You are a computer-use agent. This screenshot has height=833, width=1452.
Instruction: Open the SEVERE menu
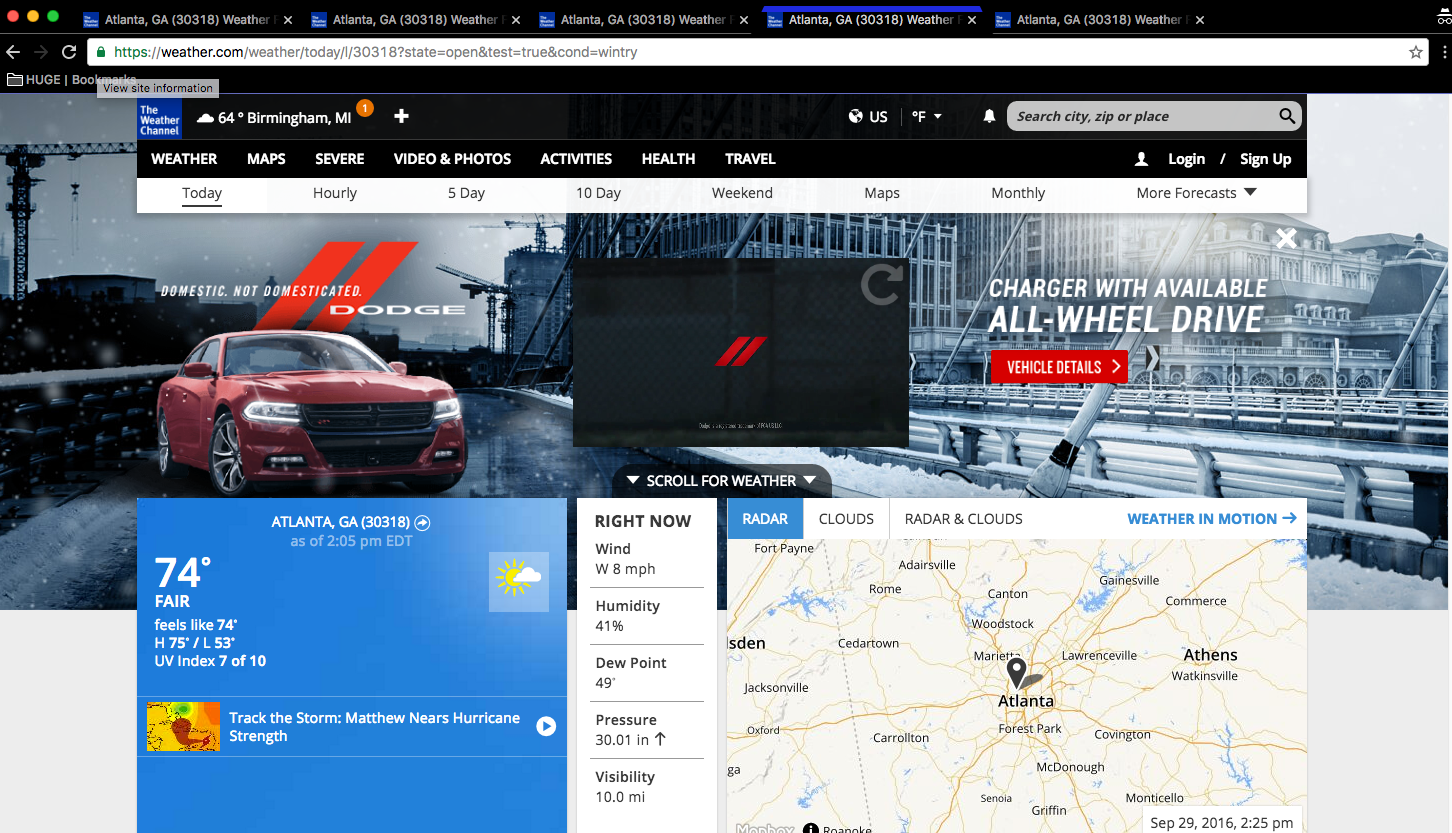pyautogui.click(x=340, y=159)
